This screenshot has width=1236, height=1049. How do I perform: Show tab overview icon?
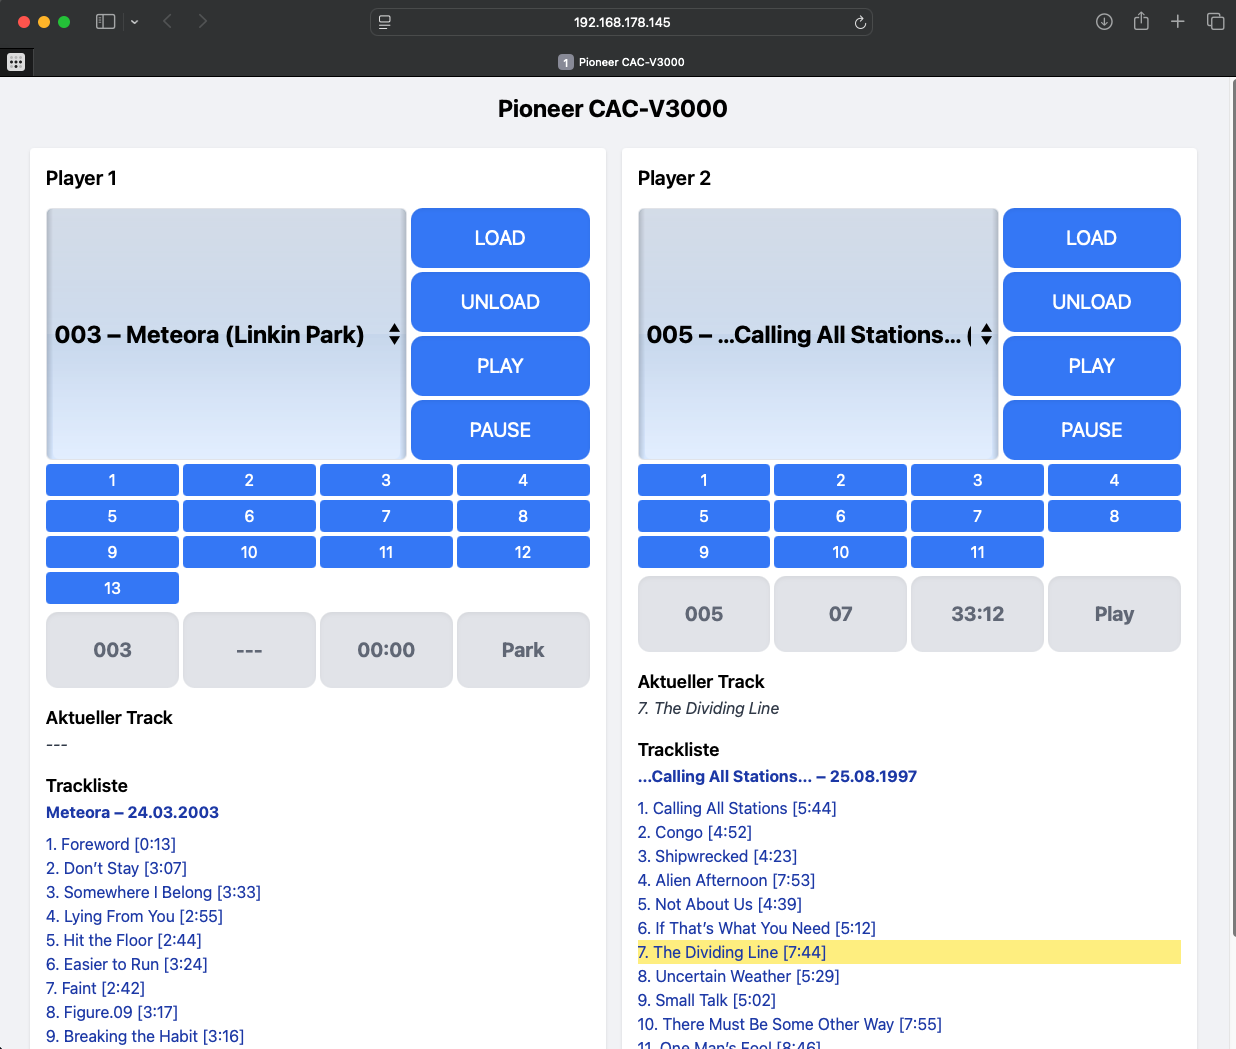[1215, 21]
